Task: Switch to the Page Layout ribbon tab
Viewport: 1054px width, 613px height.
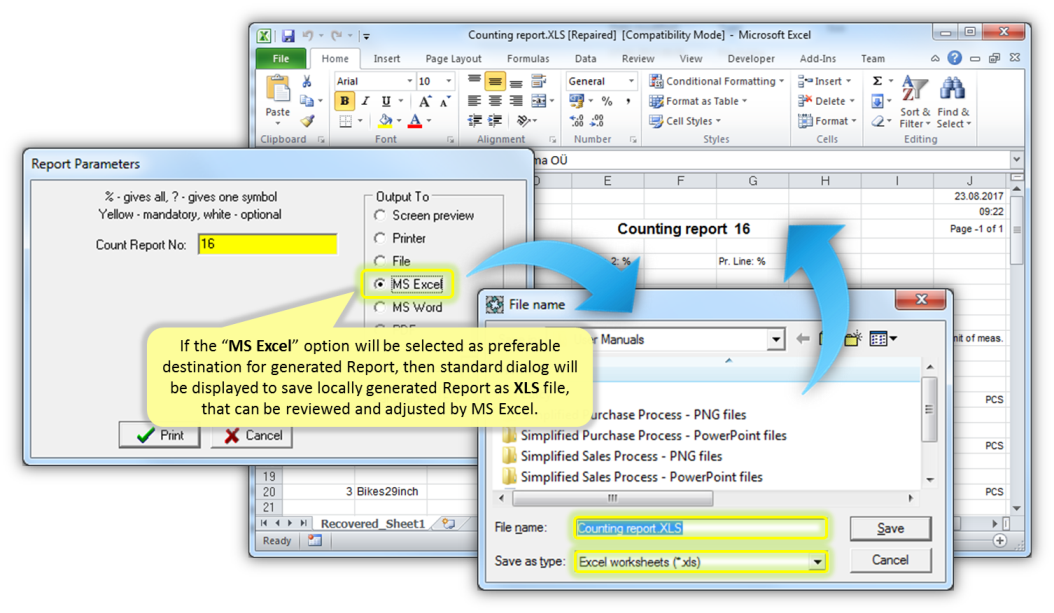Action: (x=453, y=58)
